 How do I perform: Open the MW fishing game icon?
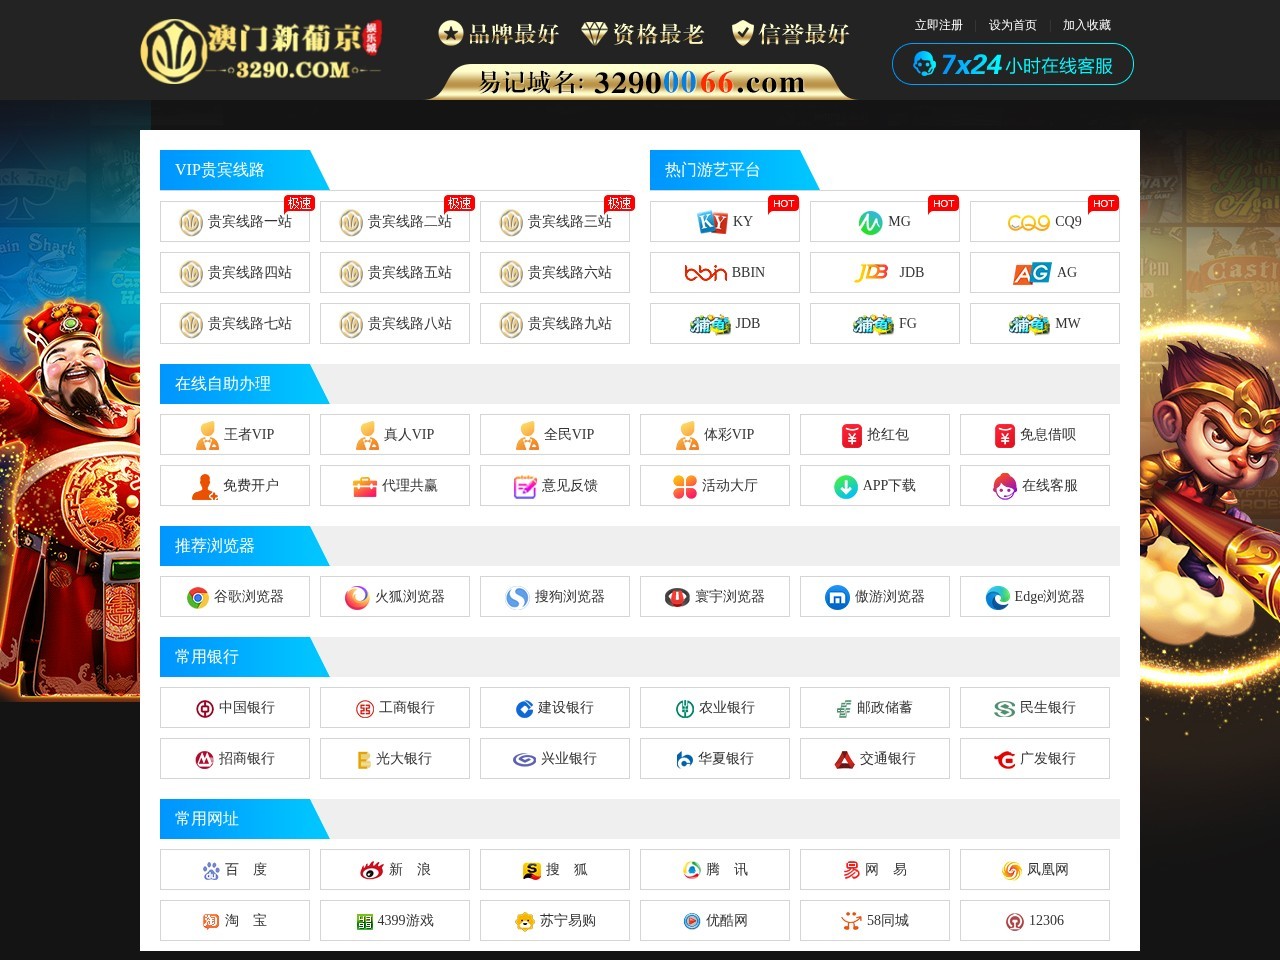point(1029,324)
